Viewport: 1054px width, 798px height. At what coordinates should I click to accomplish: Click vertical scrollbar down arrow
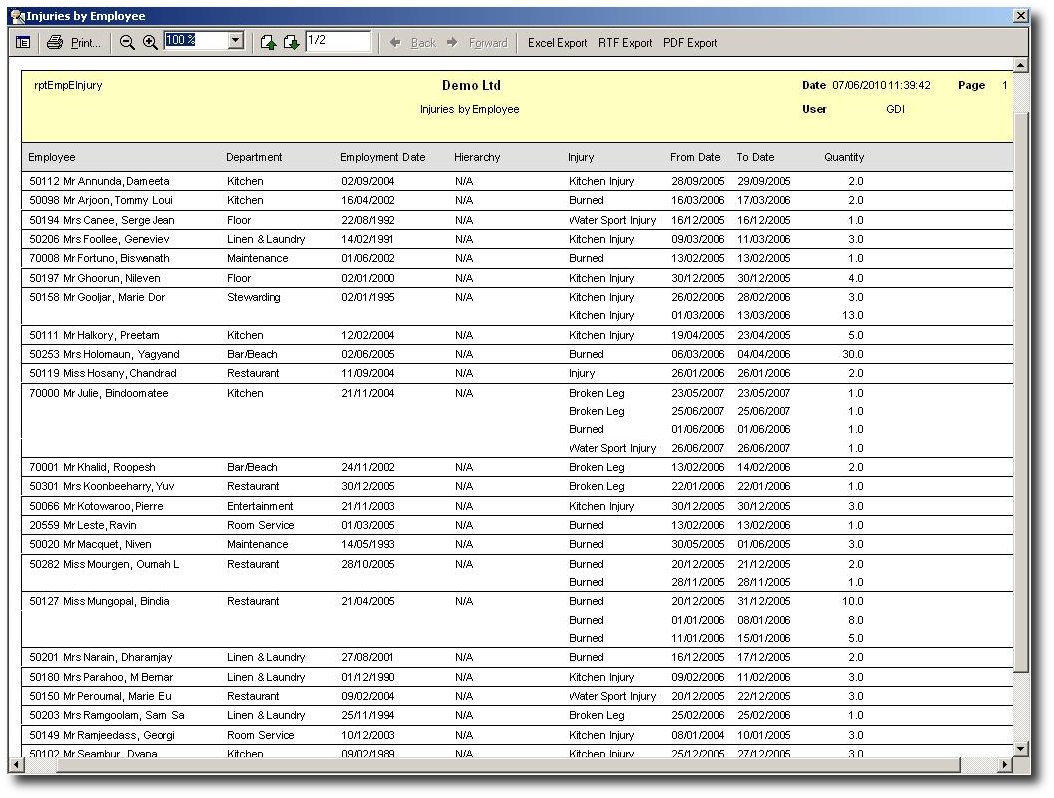click(1020, 748)
